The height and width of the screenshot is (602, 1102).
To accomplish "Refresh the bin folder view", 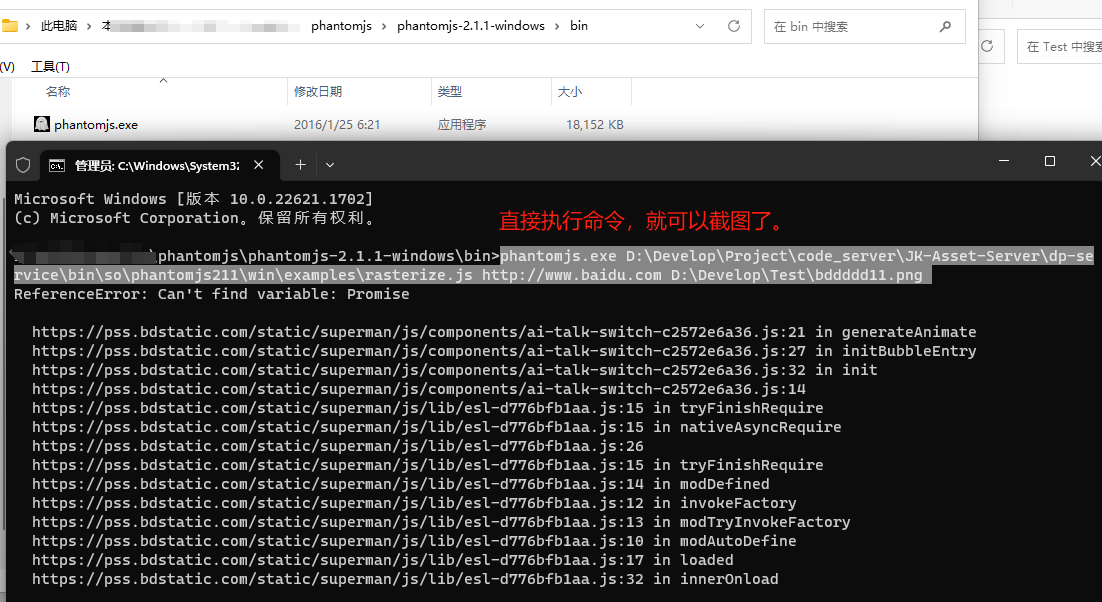I will (734, 26).
